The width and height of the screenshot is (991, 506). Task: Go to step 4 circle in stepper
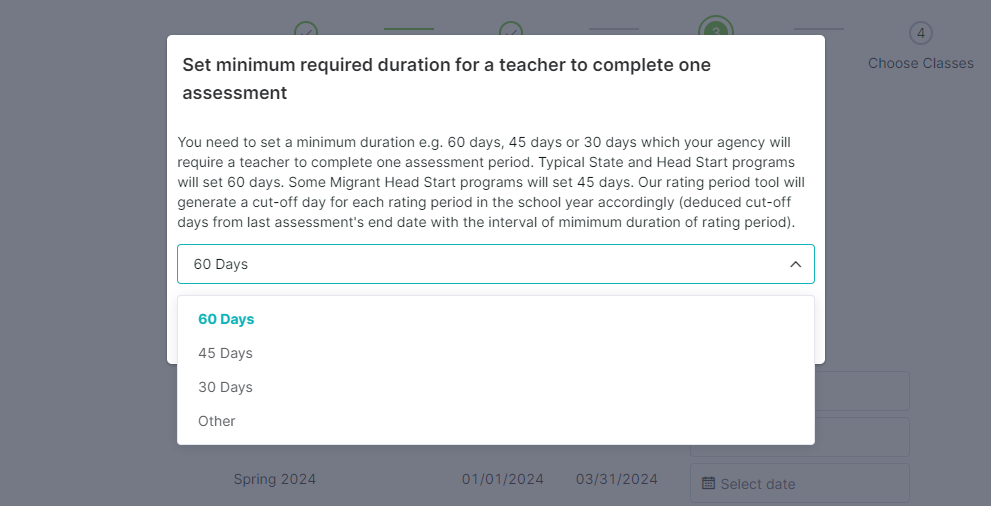(921, 33)
